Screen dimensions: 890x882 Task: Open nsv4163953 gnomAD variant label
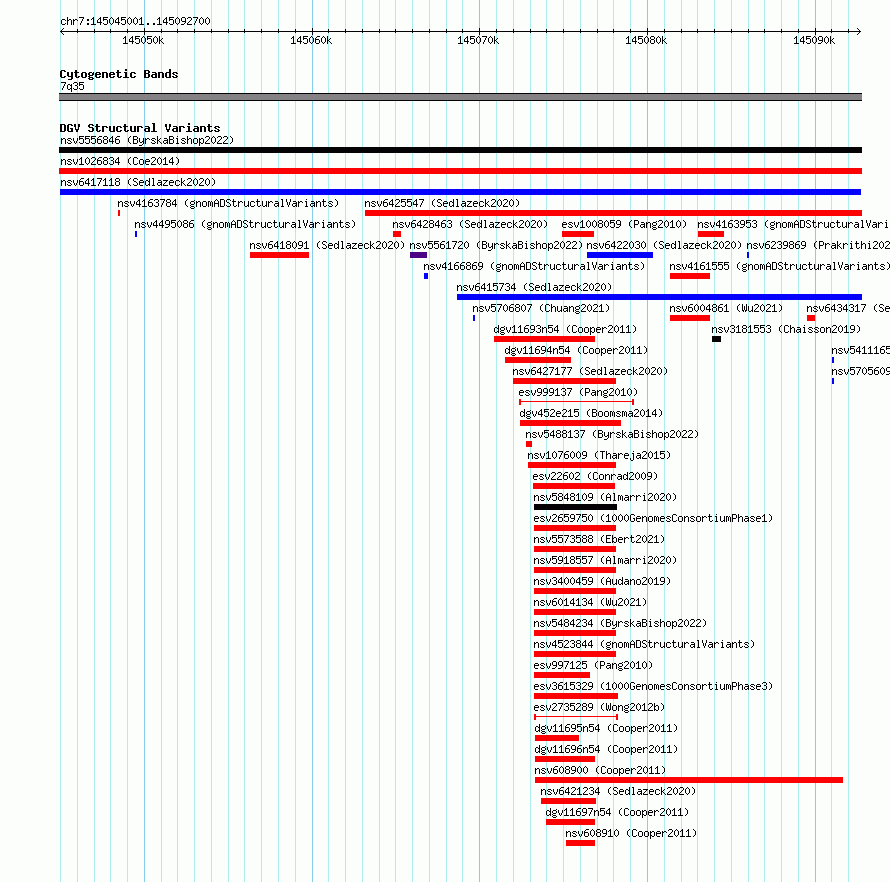pos(794,224)
